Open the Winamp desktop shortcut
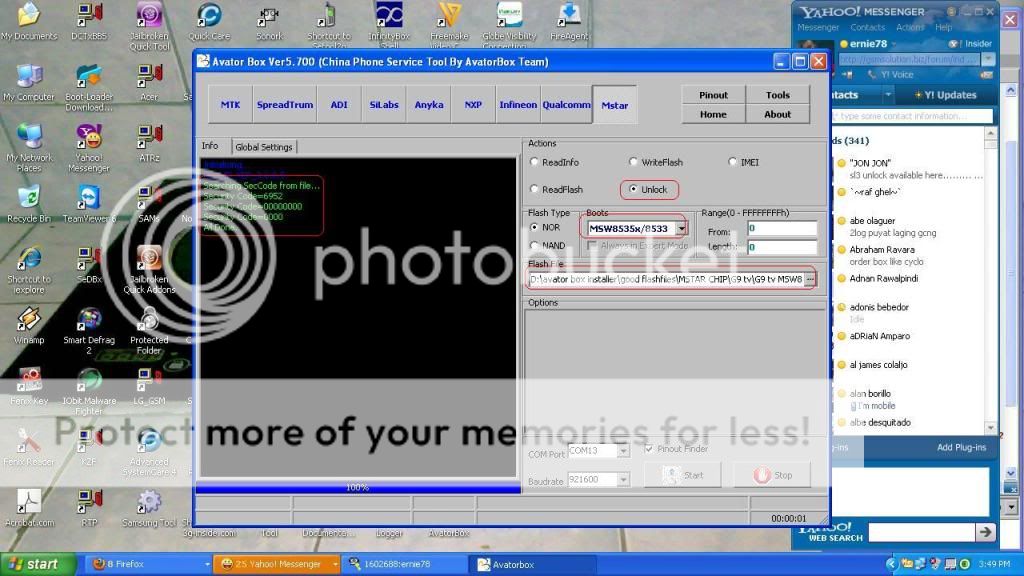This screenshot has height=576, width=1024. point(29,320)
